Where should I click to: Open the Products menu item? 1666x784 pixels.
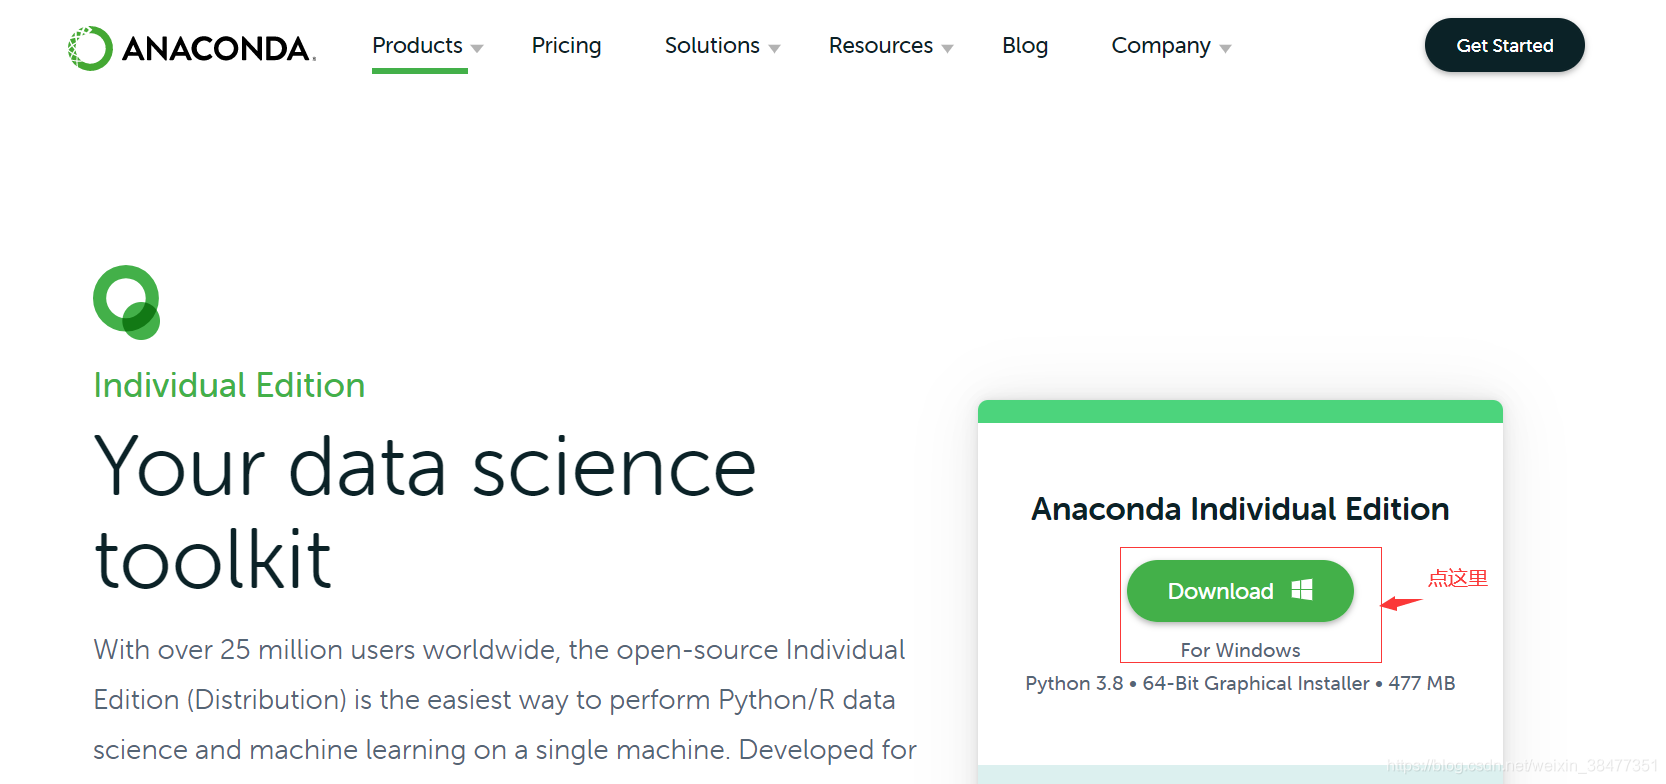[x=417, y=46]
